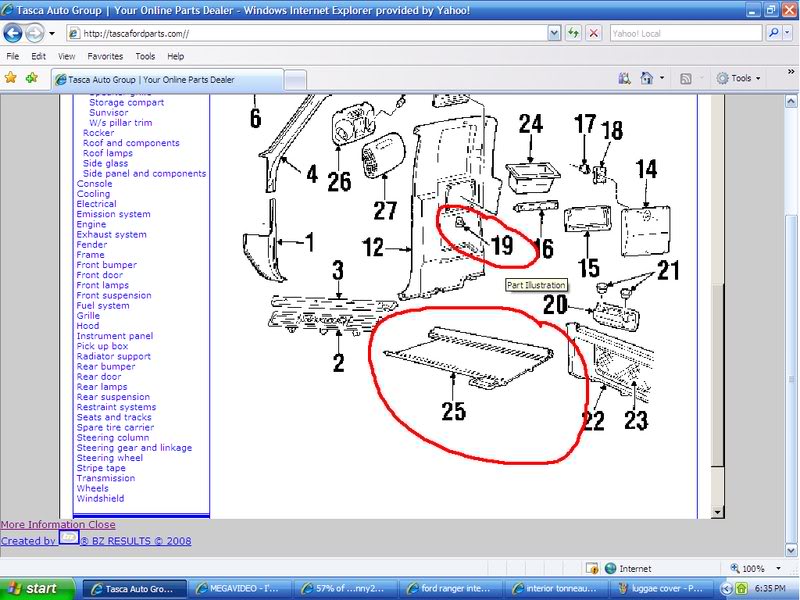Switch to MEGAVIDEO taskbar window
This screenshot has width=800, height=600.
[x=239, y=589]
